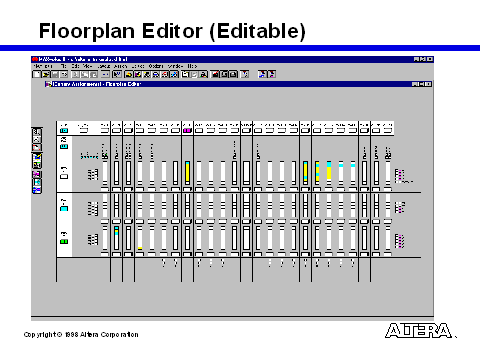Viewport: 480px width, 360px height.
Task: Toggle the yellow-and-blue floorplan view palette button
Action: [37, 157]
